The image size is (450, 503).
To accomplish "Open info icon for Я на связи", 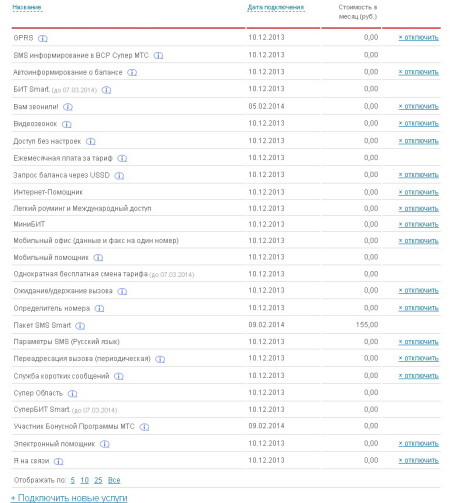I will (58, 461).
